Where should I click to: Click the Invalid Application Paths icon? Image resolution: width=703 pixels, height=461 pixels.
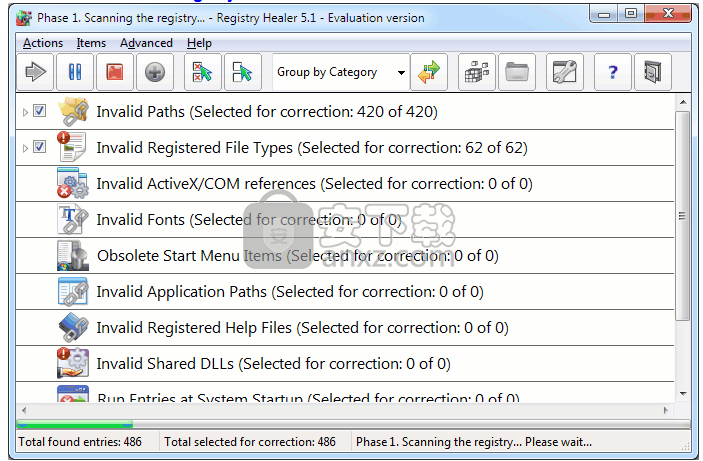pos(73,291)
